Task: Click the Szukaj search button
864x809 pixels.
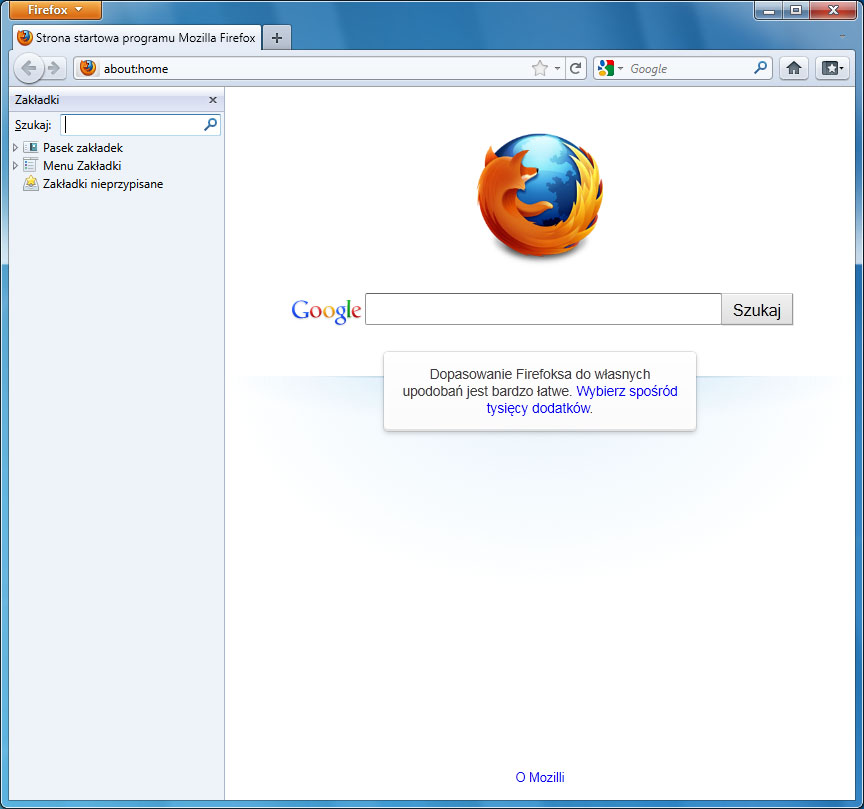Action: (x=757, y=310)
